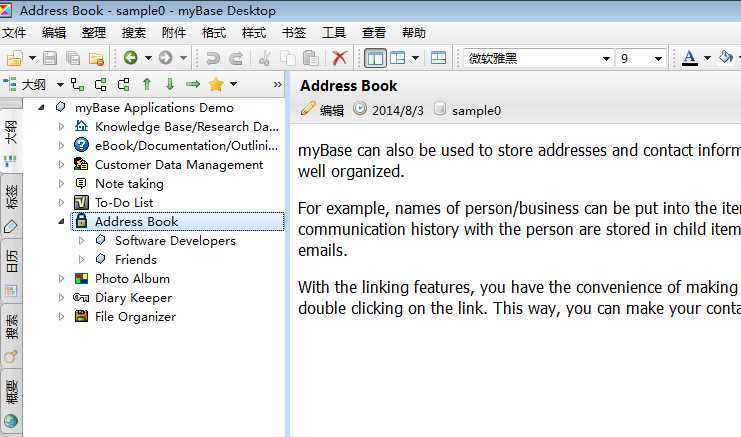Click the 编辑 edit button under the title
The width and height of the screenshot is (741, 437).
[x=322, y=110]
